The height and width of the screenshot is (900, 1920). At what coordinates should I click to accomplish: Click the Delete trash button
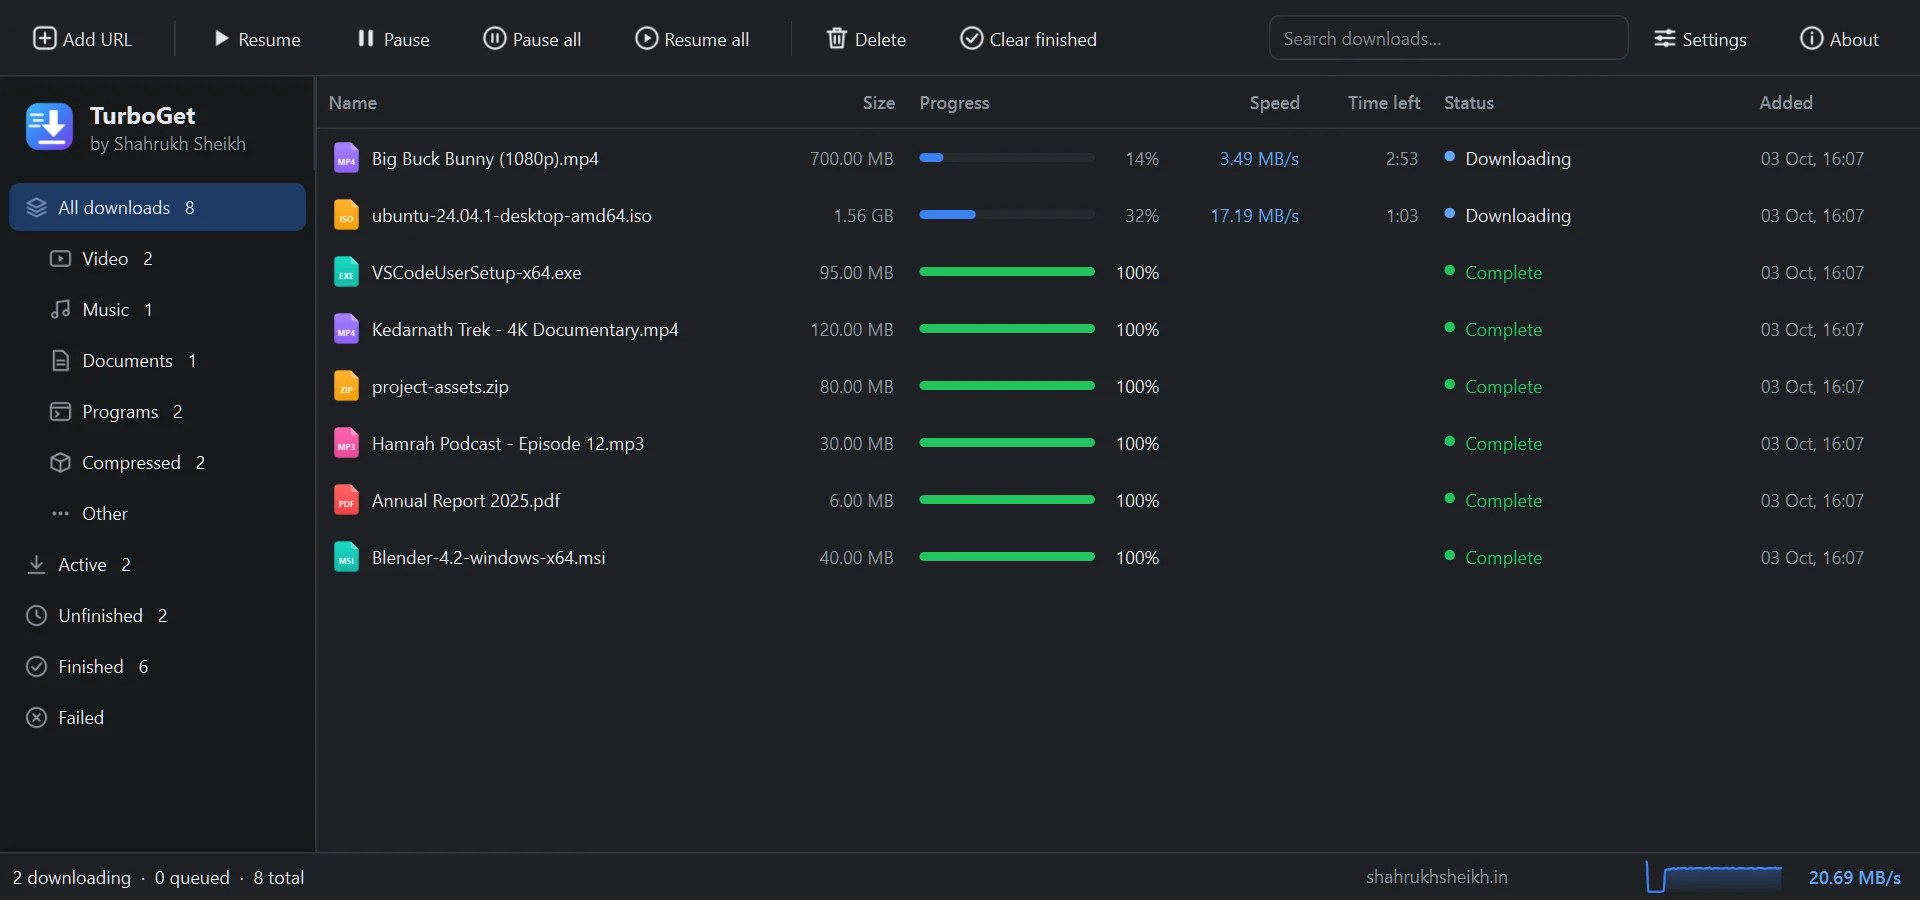pos(866,39)
